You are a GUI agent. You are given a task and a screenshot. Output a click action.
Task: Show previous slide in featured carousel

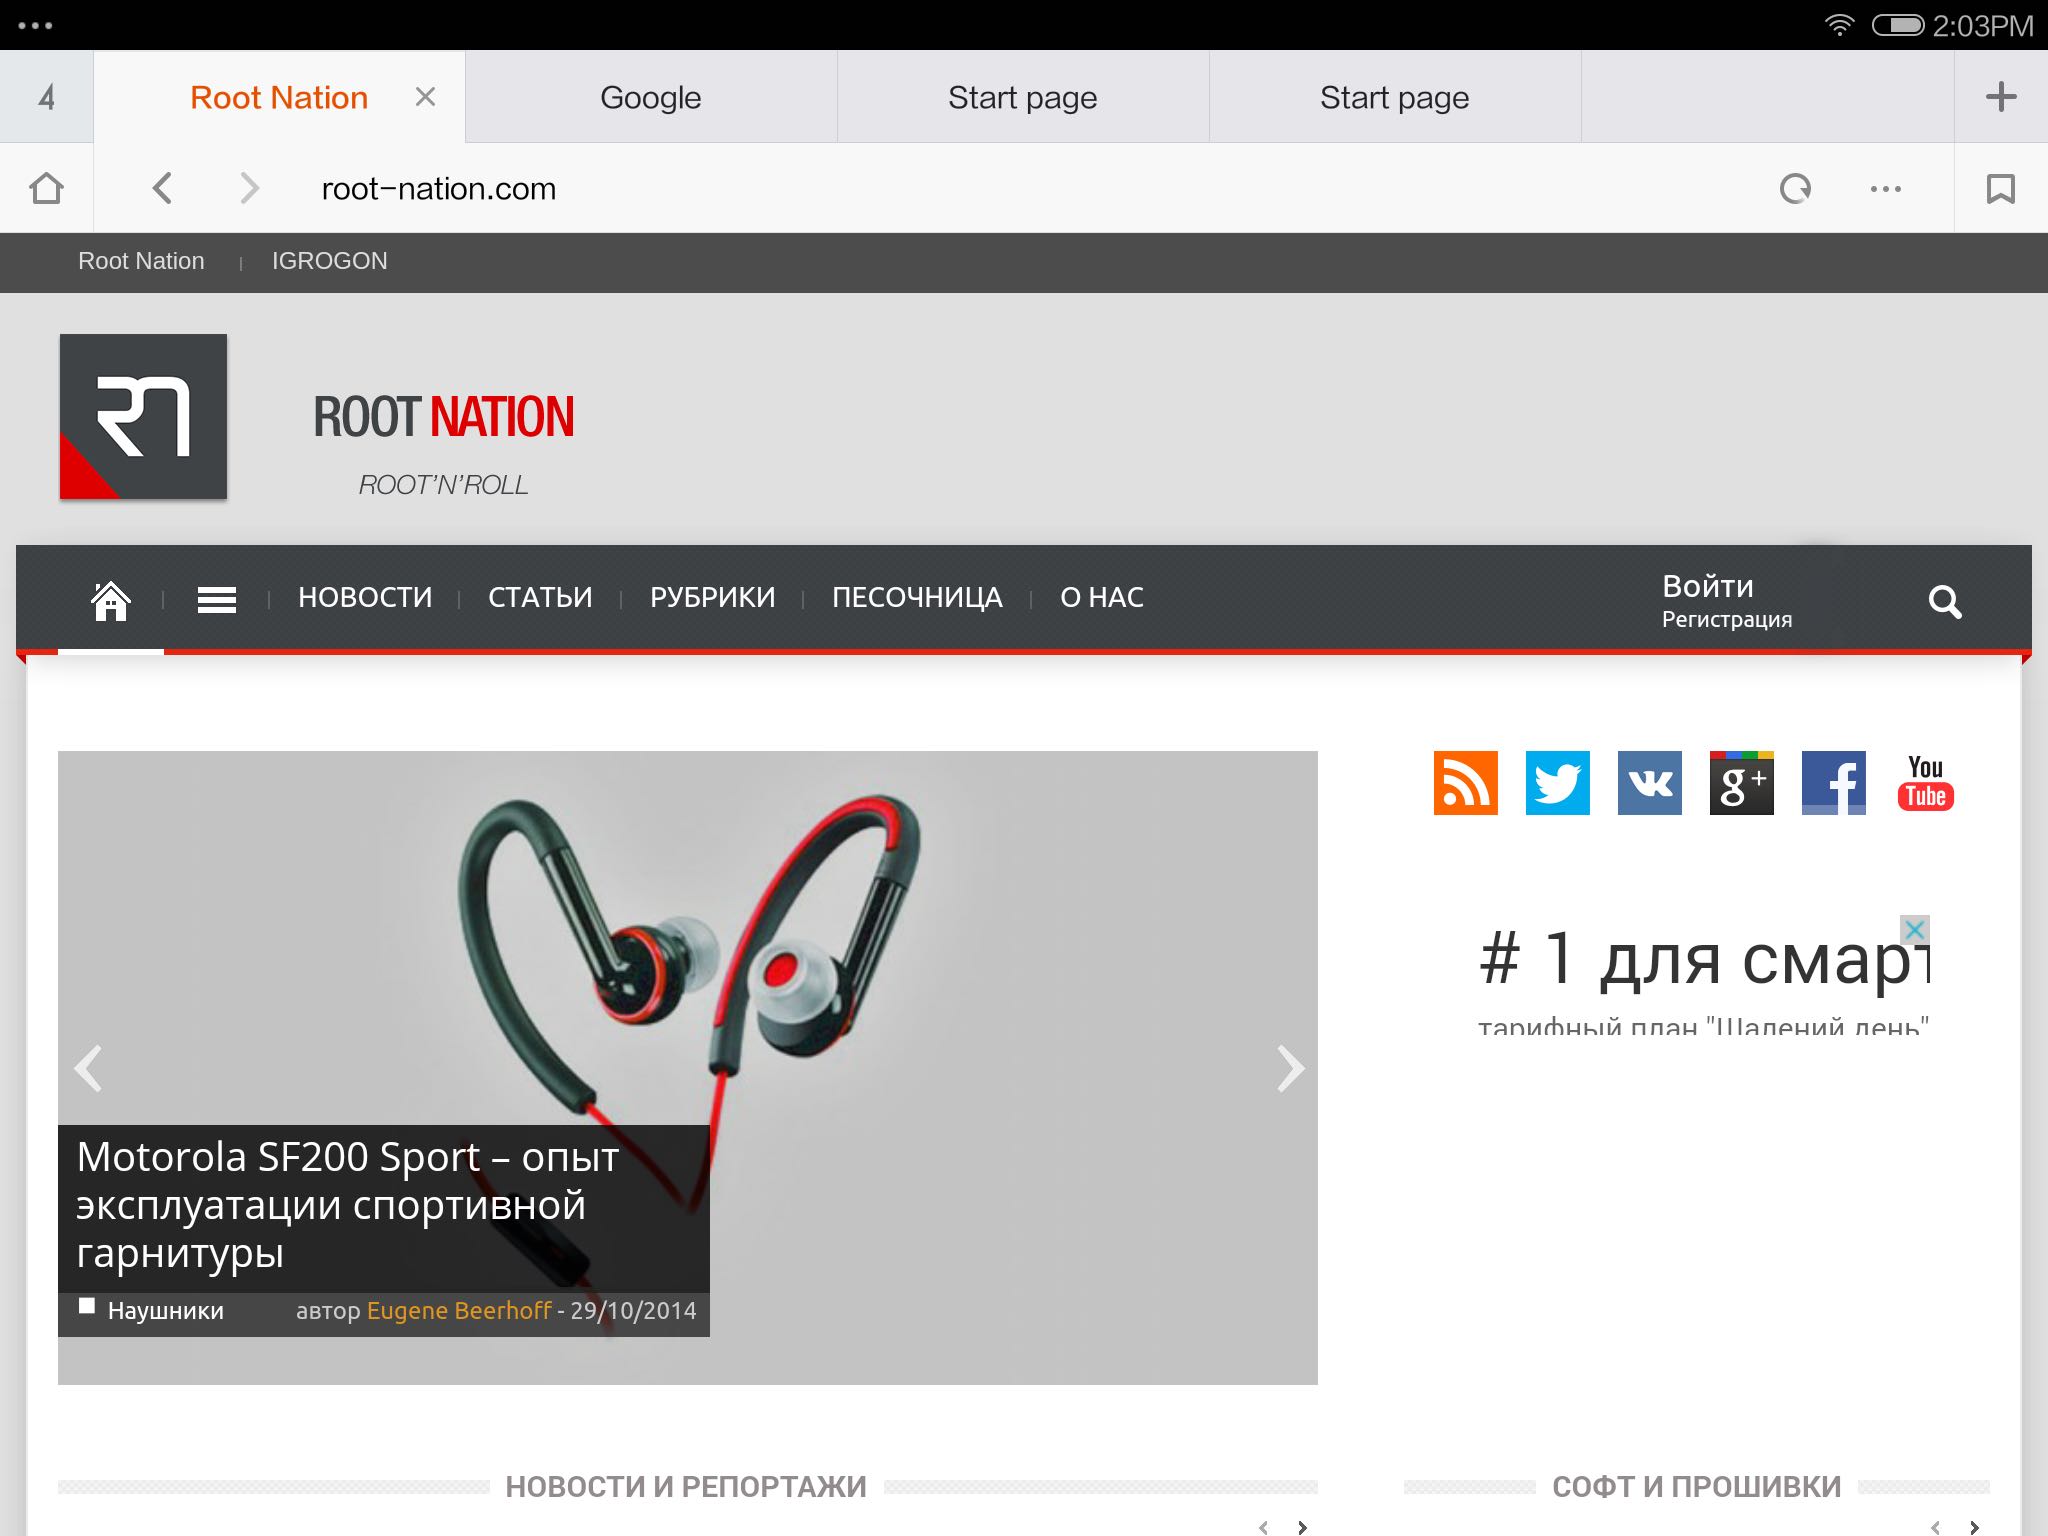[88, 1068]
